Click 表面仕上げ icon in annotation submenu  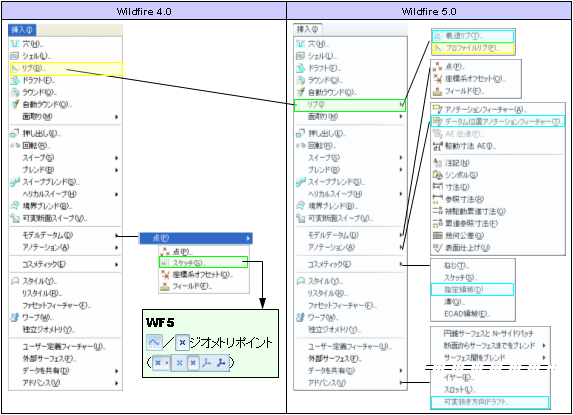[437, 248]
